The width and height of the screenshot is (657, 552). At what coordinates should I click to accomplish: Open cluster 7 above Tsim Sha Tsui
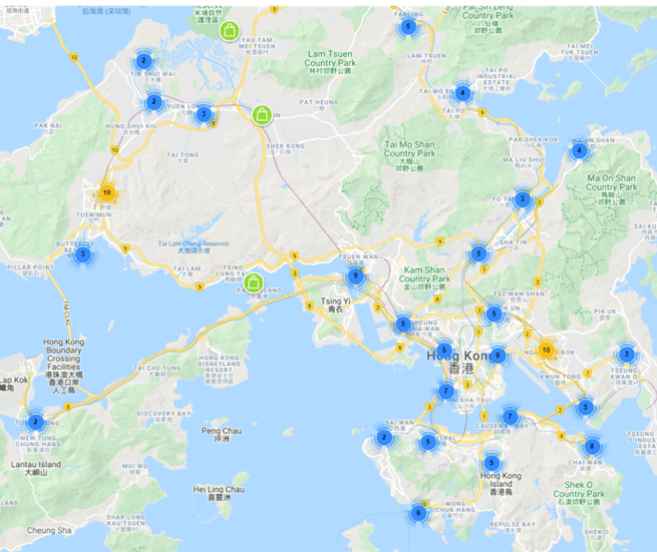[x=446, y=391]
